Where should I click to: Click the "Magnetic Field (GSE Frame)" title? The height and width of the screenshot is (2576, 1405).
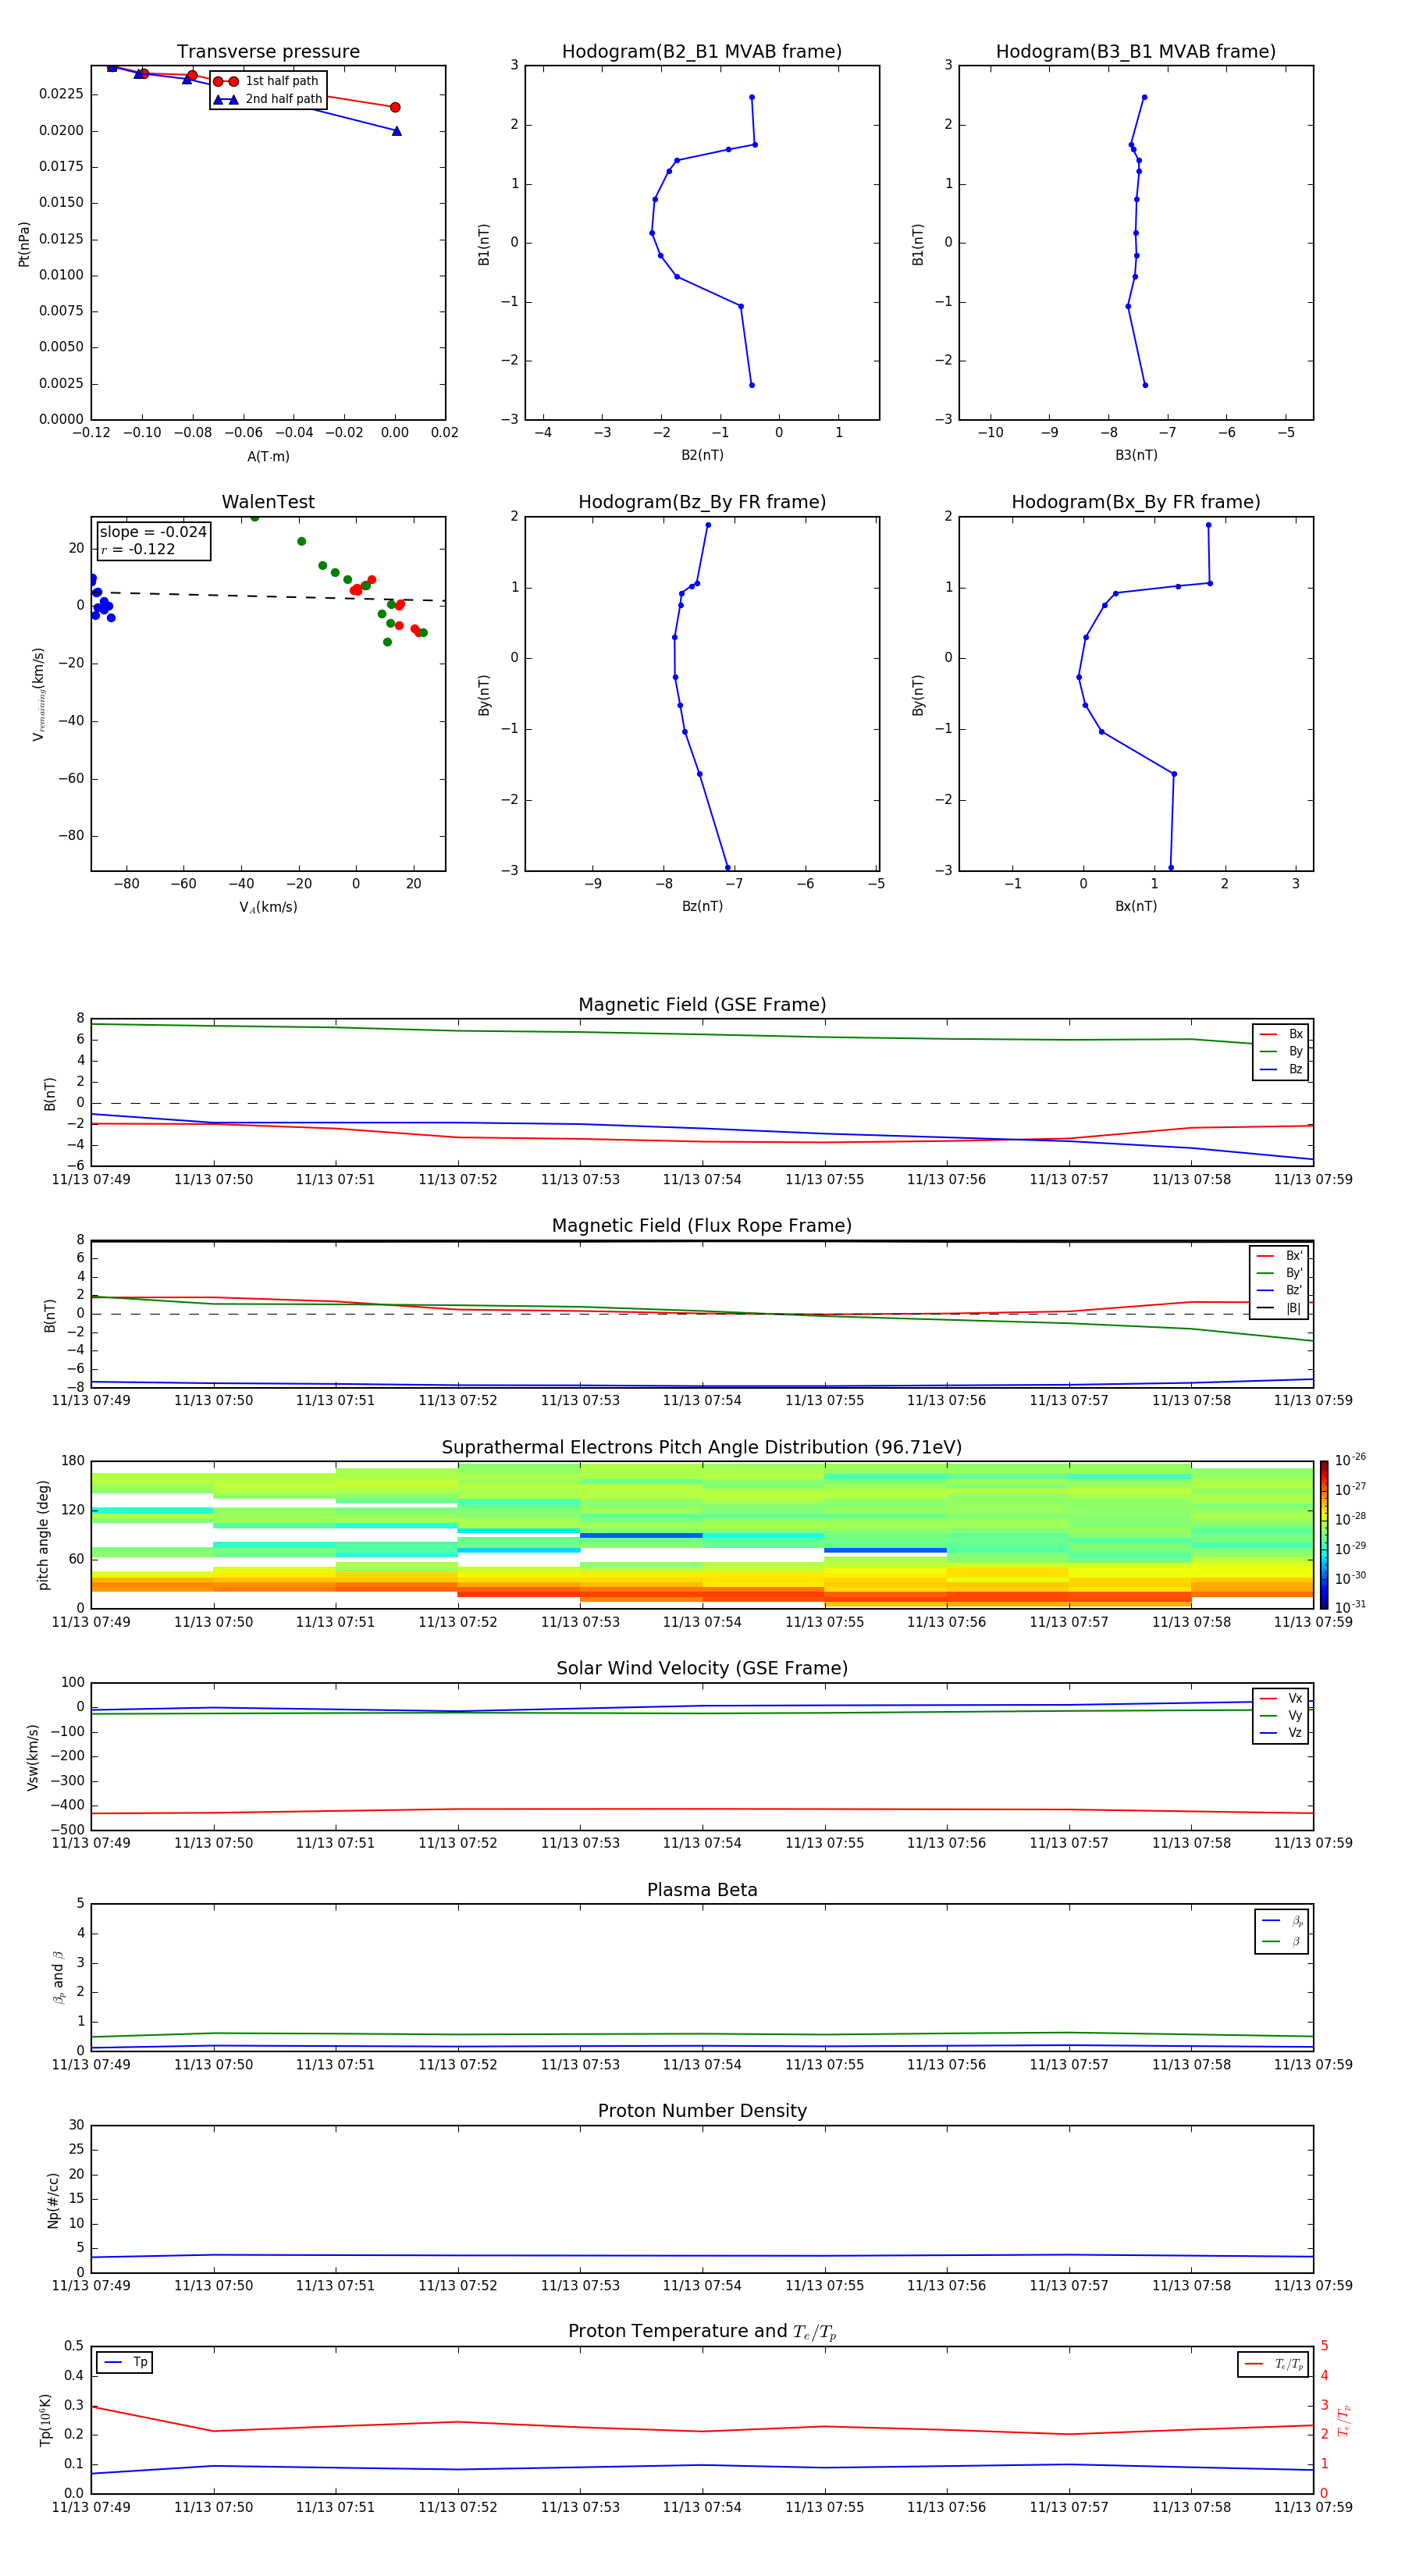click(702, 1005)
